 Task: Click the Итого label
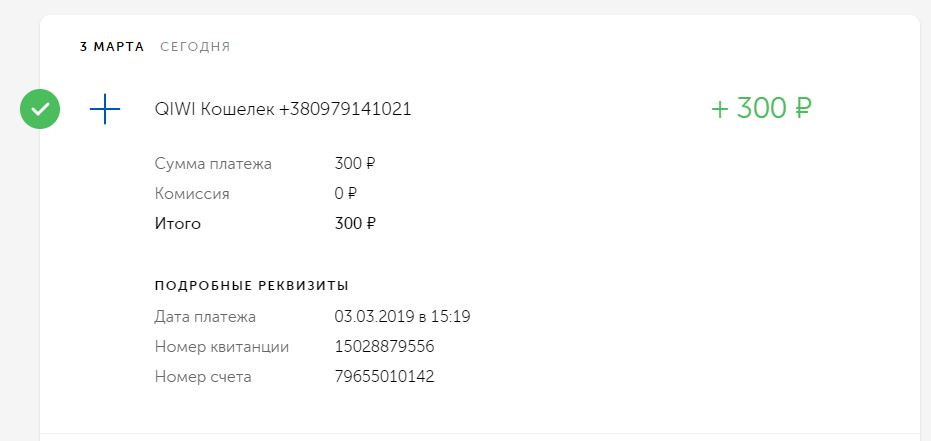pyautogui.click(x=178, y=224)
